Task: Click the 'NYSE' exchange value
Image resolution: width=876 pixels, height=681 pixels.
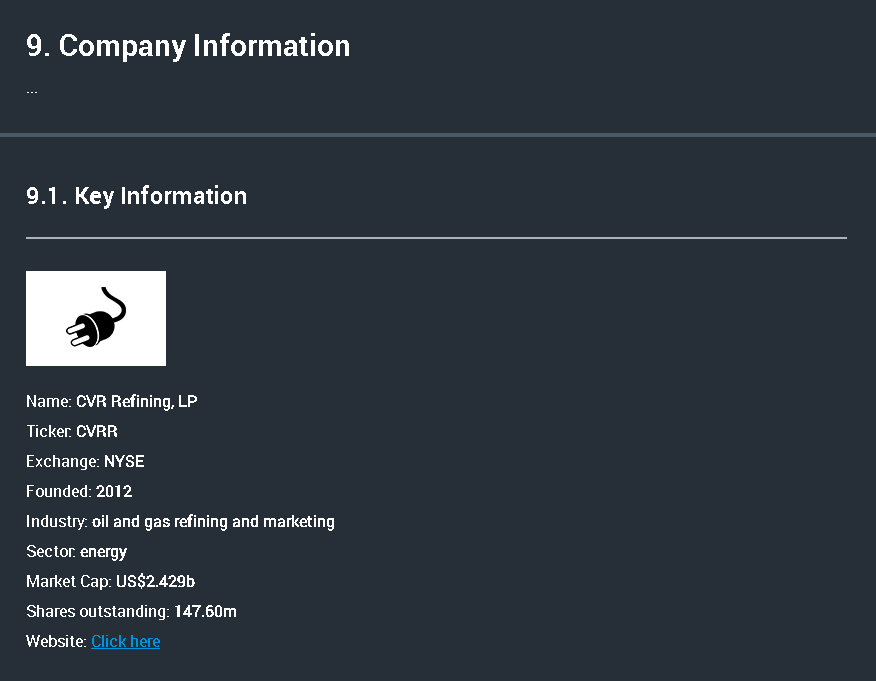Action: [x=124, y=461]
